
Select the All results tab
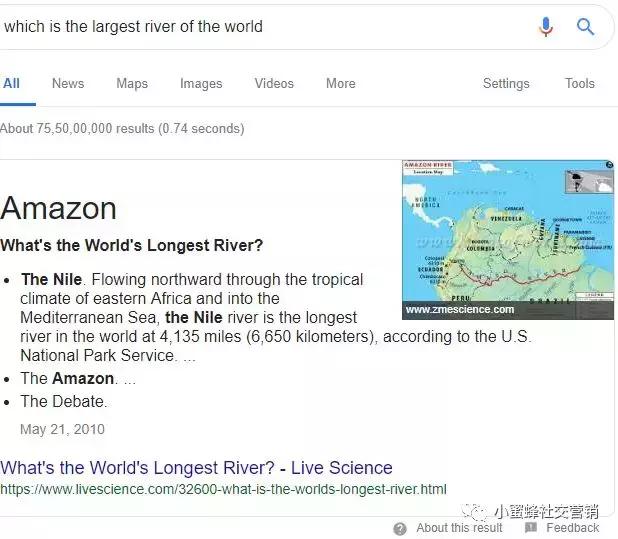12,83
